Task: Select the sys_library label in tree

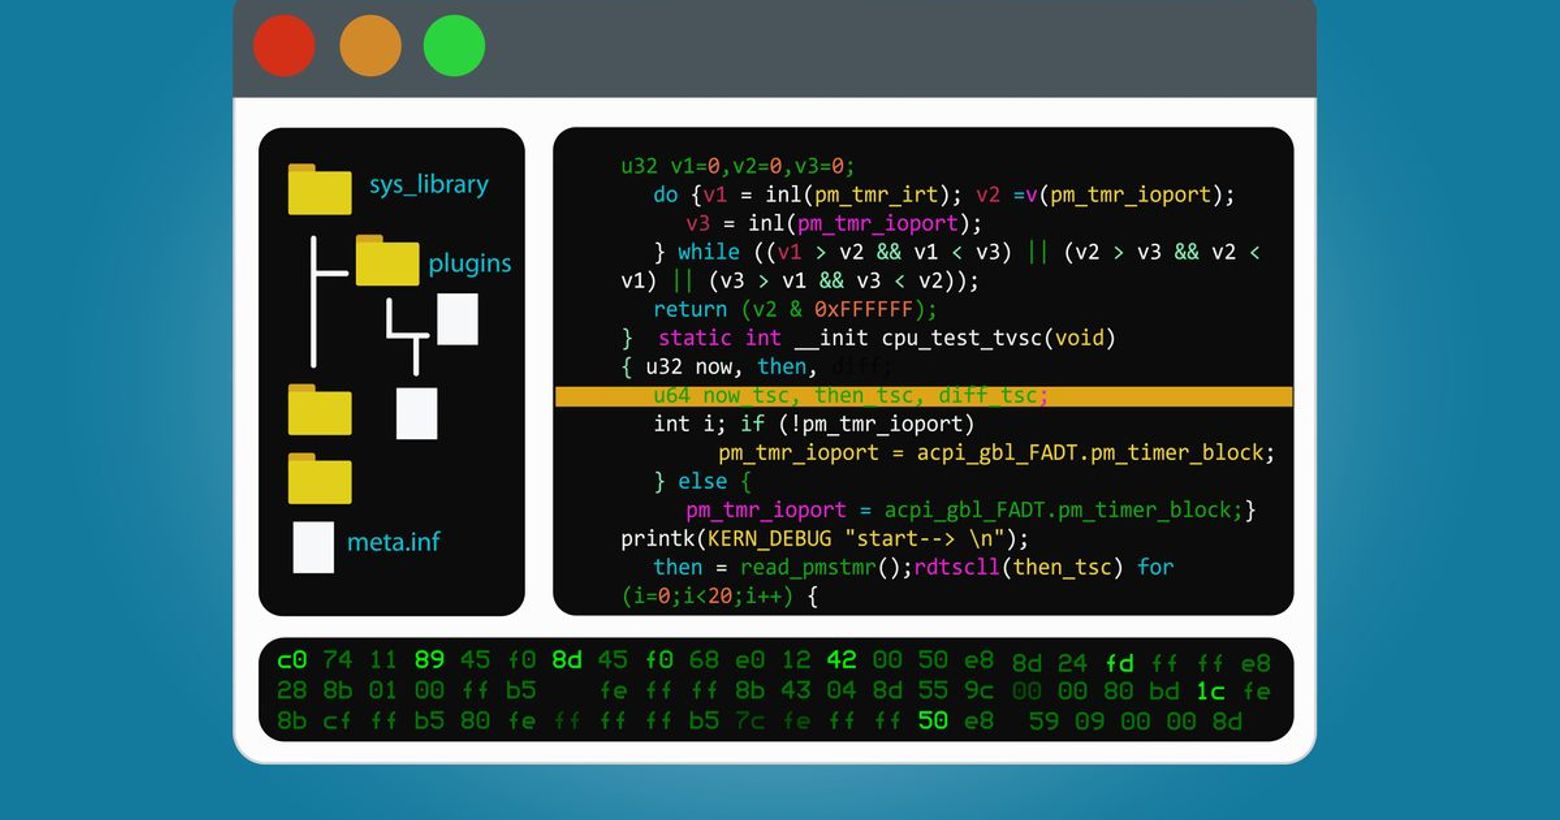Action: (x=428, y=185)
